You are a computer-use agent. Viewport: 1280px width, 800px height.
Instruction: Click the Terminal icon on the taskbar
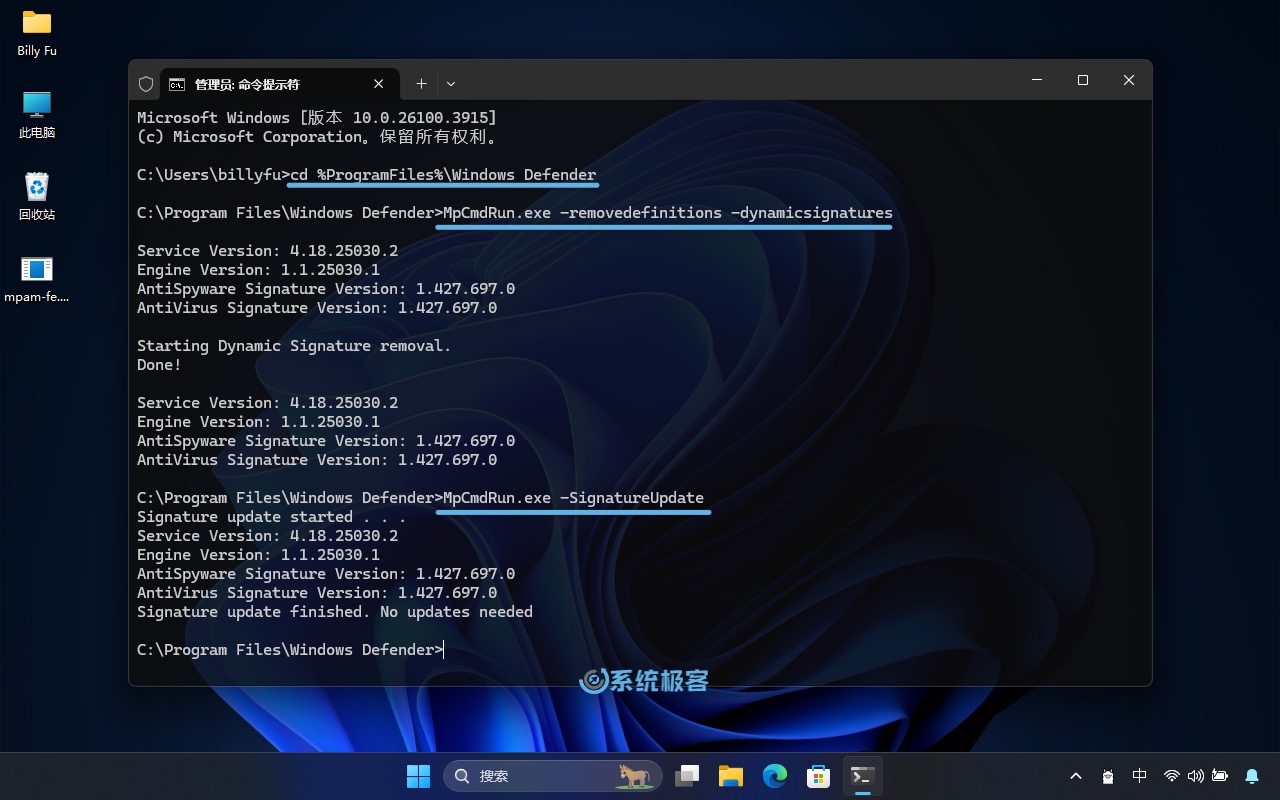point(863,776)
